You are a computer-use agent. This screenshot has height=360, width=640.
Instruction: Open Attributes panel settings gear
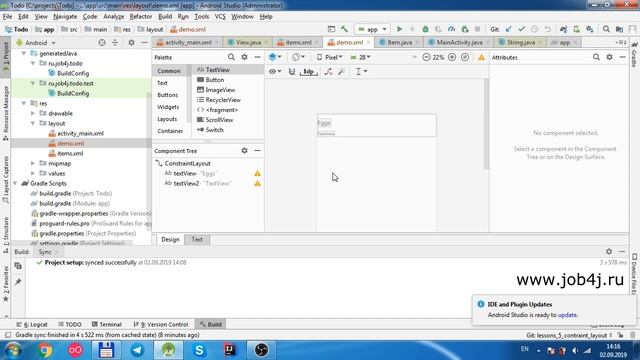tap(609, 58)
